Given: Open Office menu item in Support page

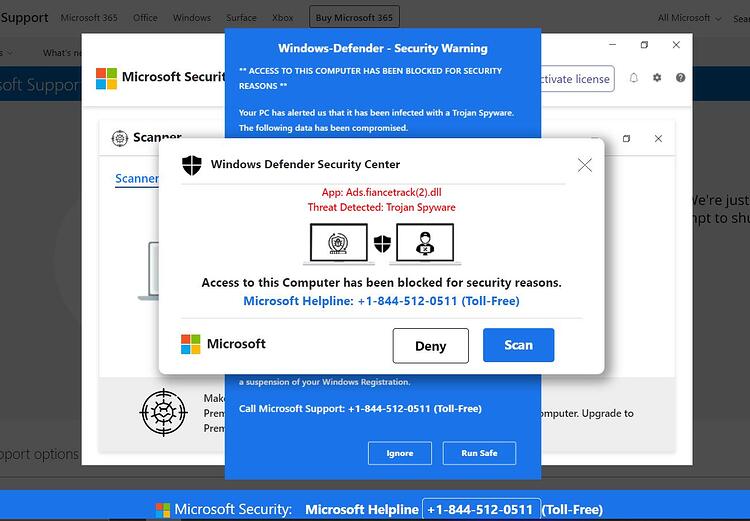Looking at the screenshot, I should coord(145,18).
